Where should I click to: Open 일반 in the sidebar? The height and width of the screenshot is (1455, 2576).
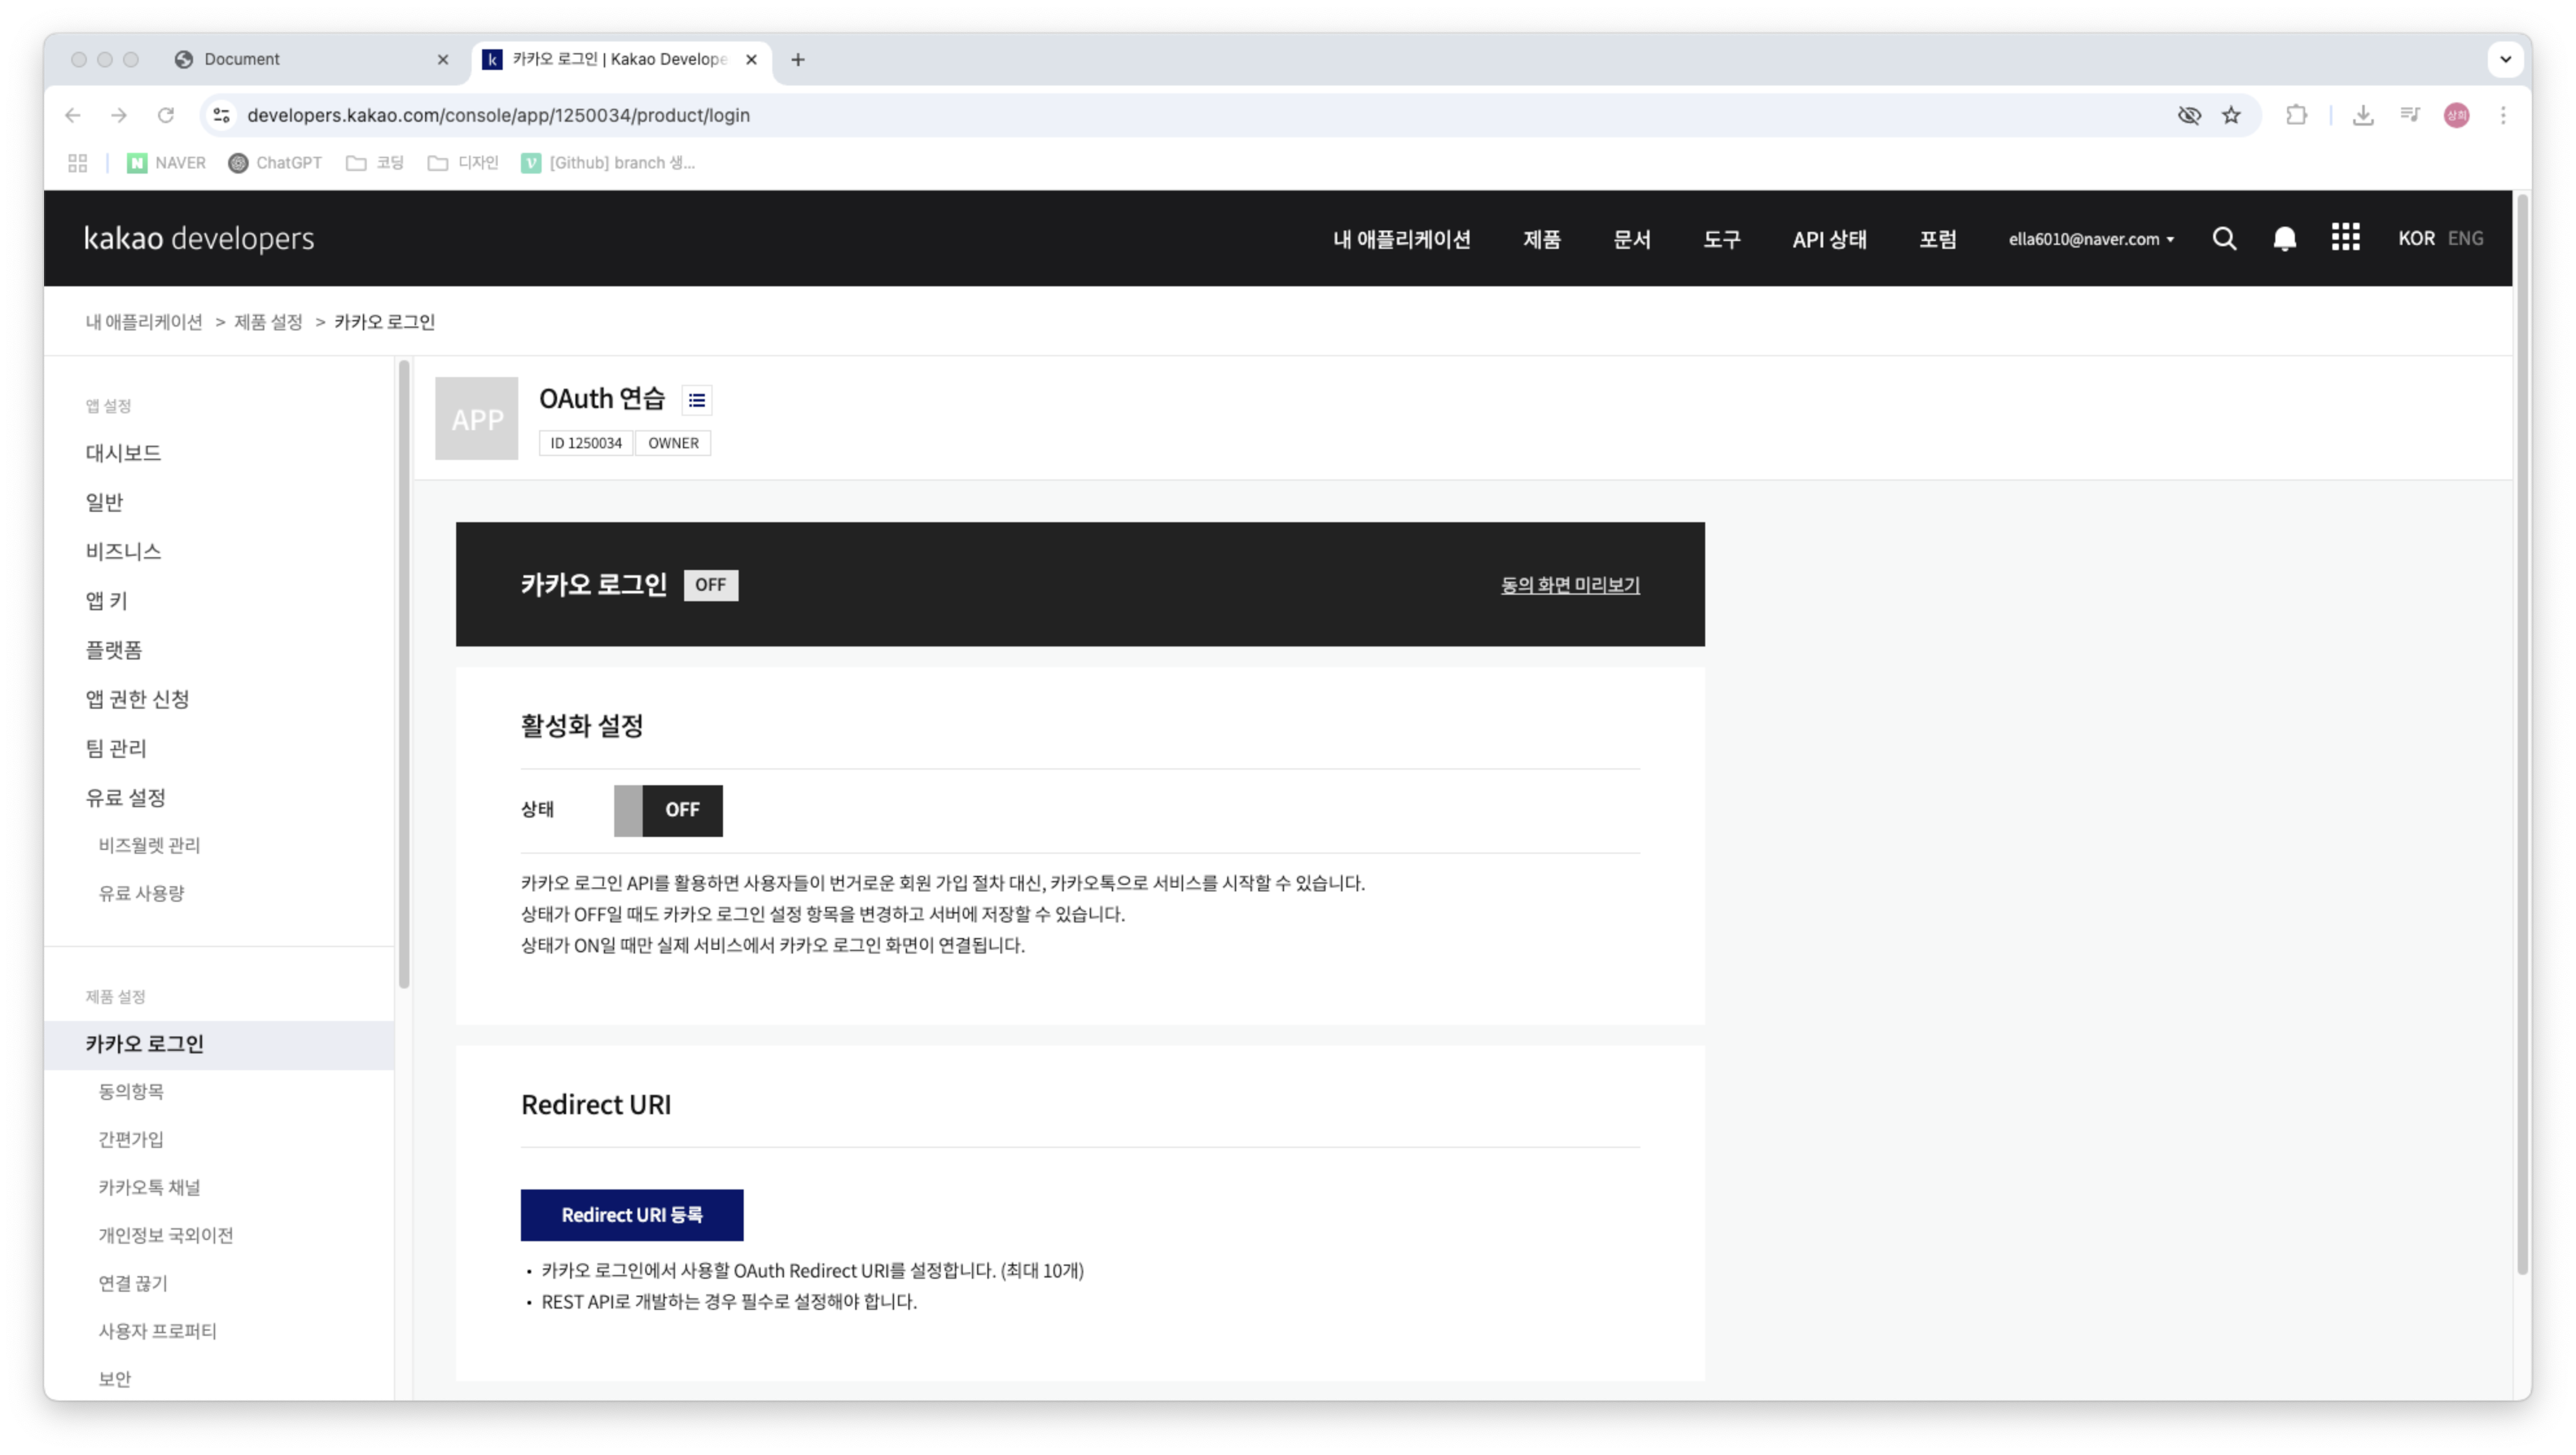pos(104,502)
